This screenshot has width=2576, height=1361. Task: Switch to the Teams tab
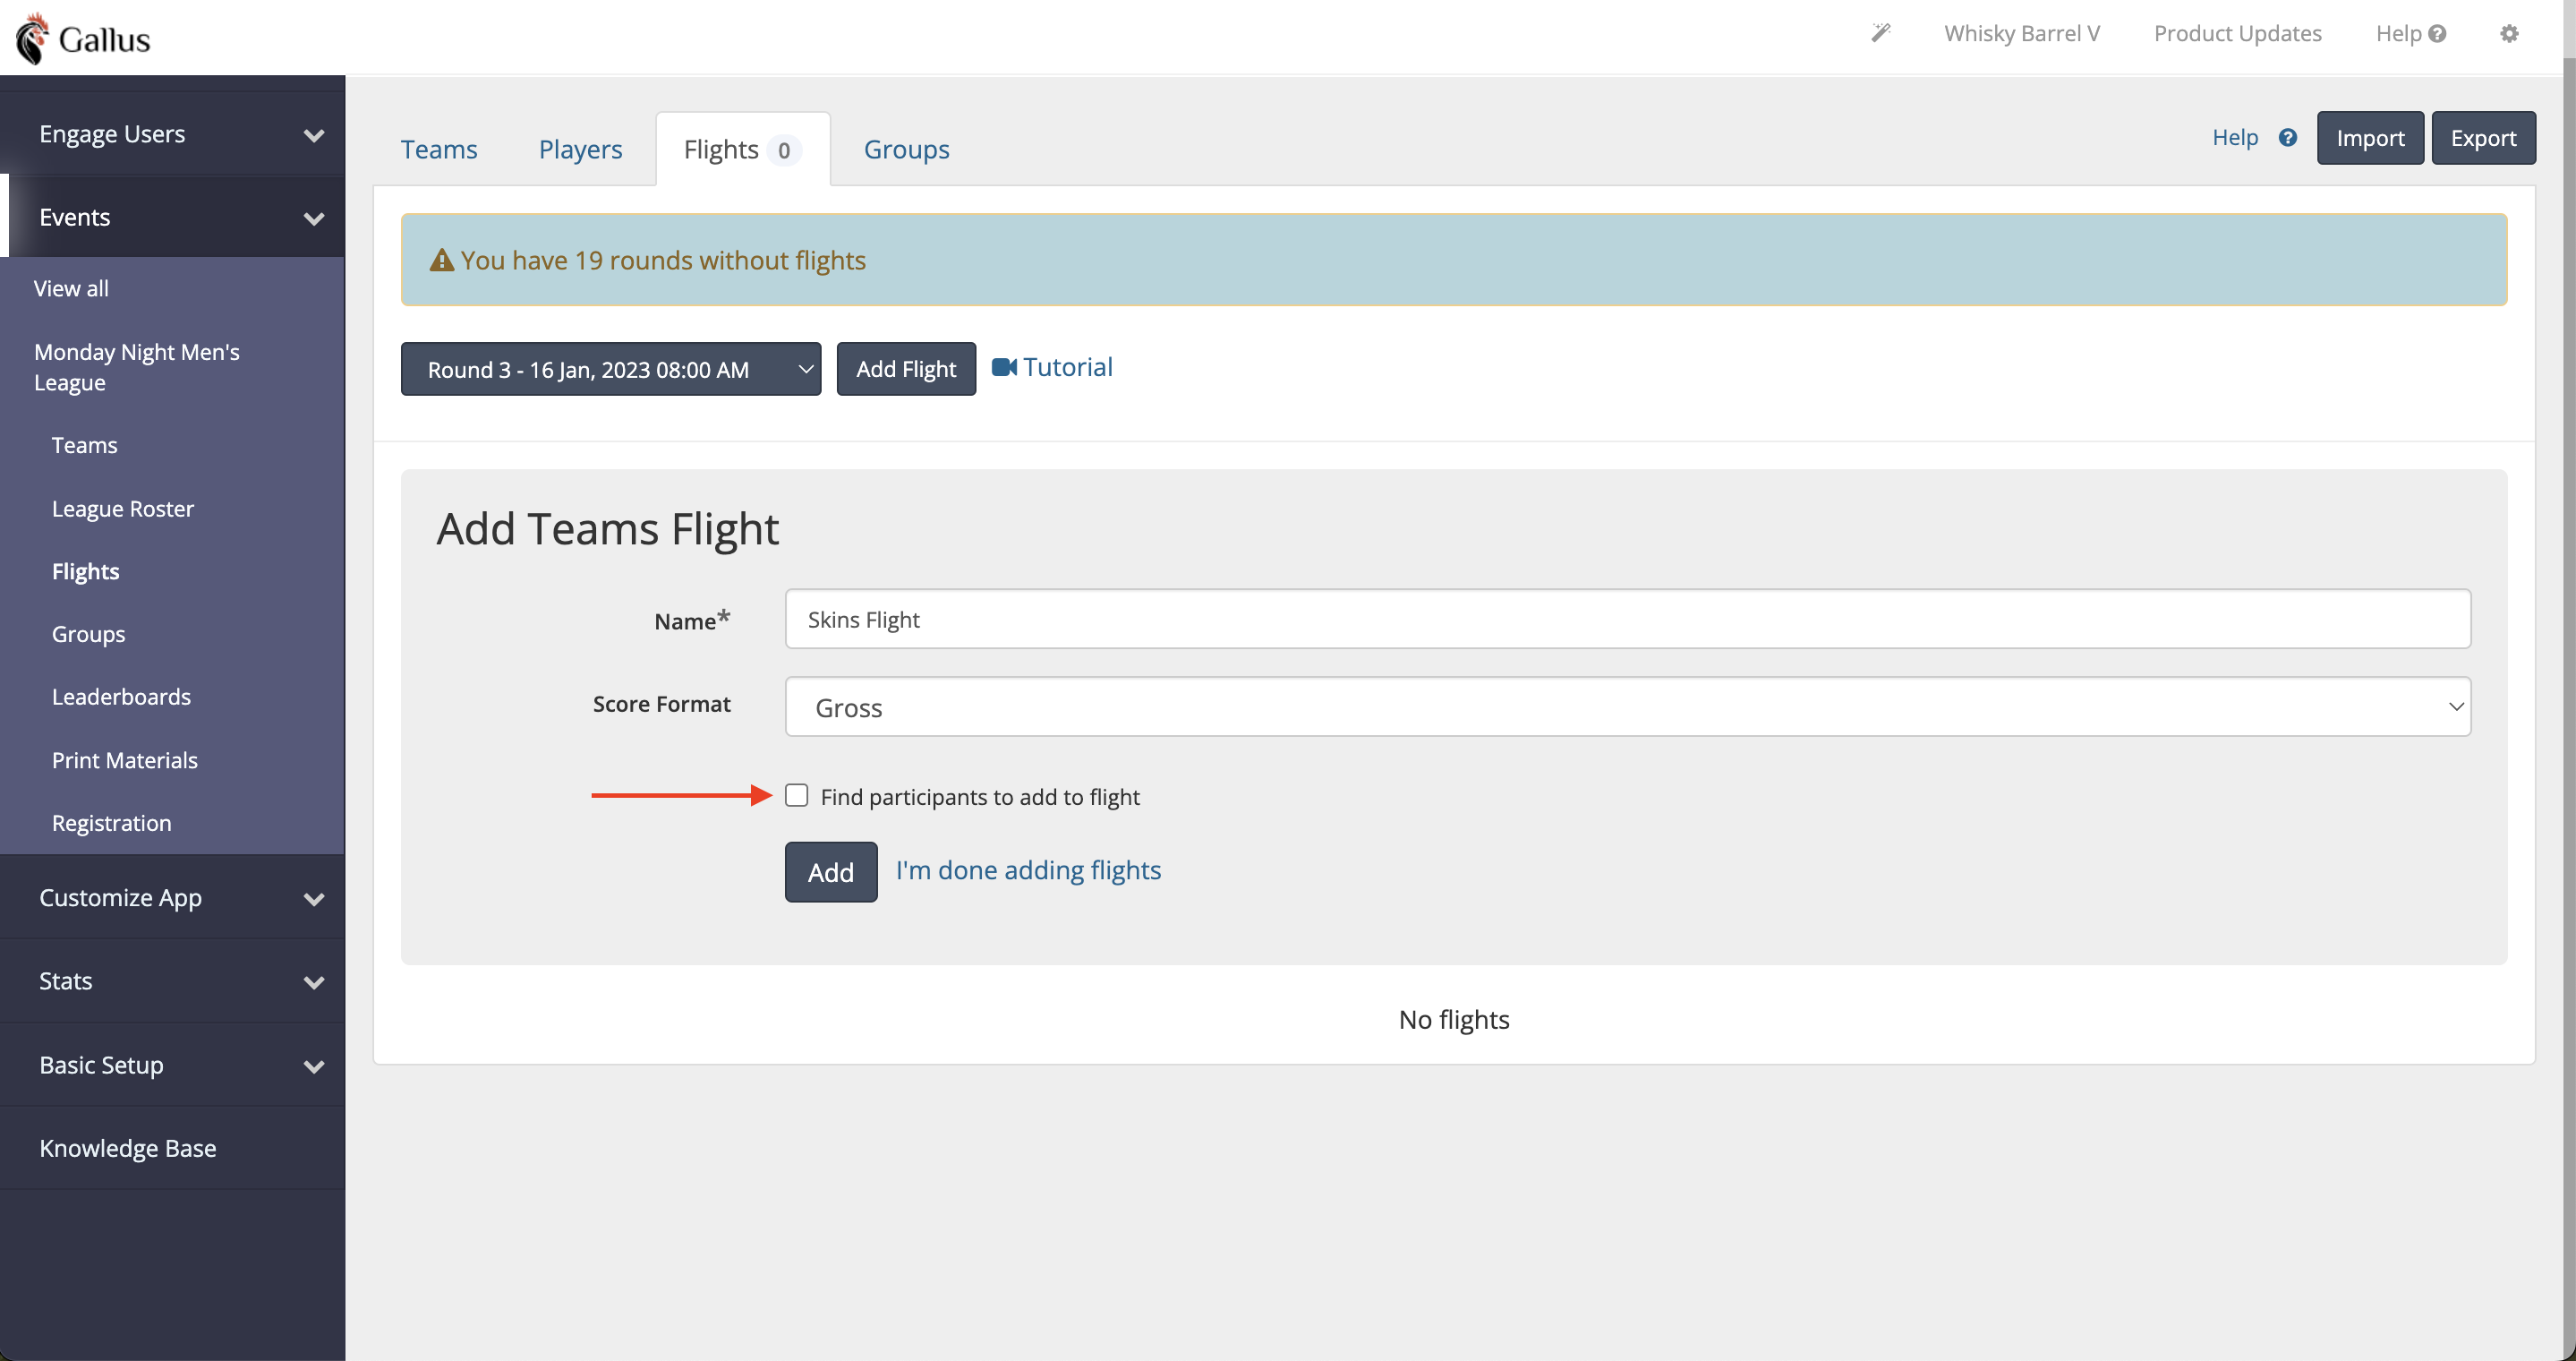click(439, 149)
